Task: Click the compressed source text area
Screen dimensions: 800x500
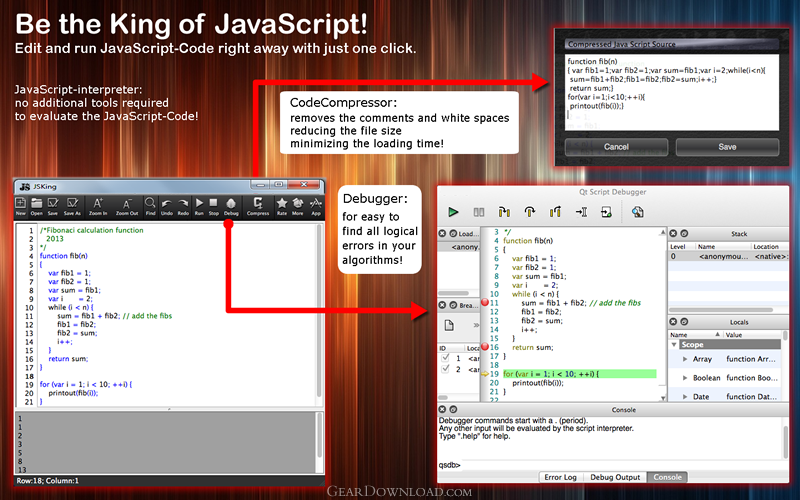Action: (x=672, y=92)
